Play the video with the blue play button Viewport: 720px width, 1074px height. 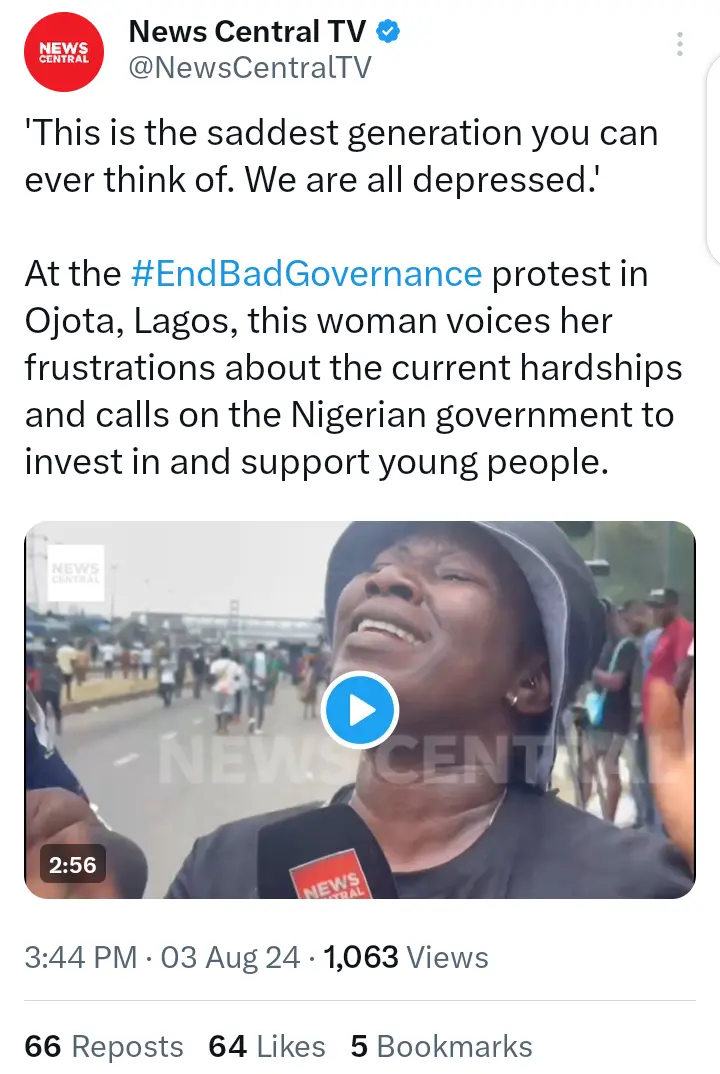(360, 710)
